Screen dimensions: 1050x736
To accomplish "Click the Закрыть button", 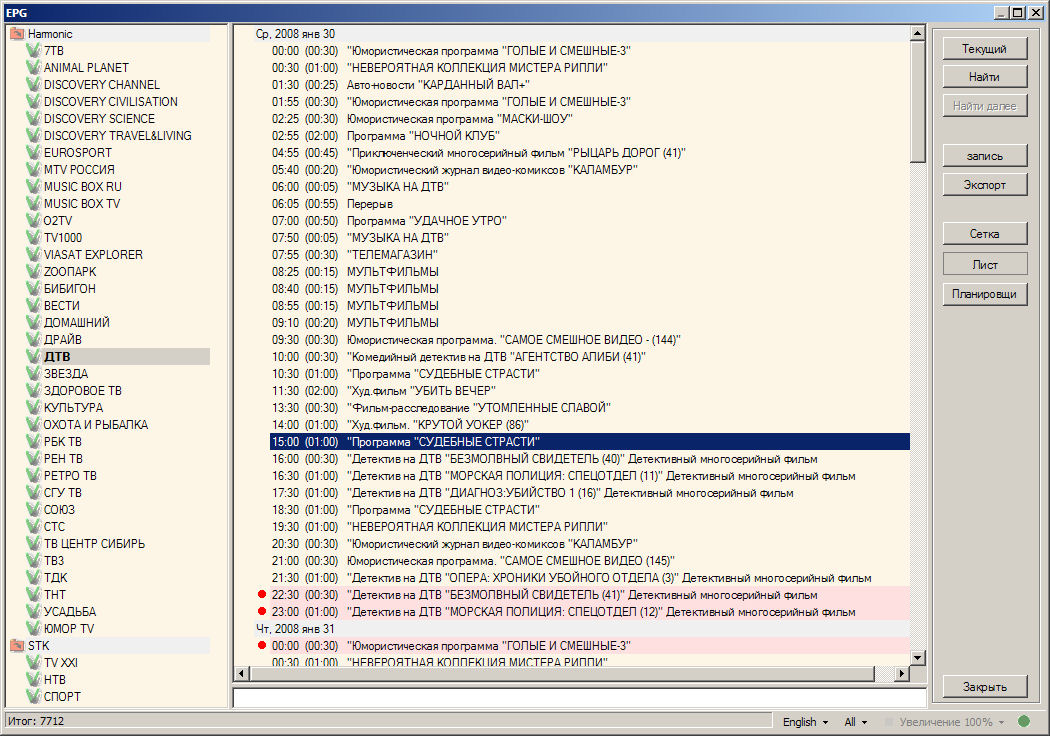I will [x=984, y=686].
